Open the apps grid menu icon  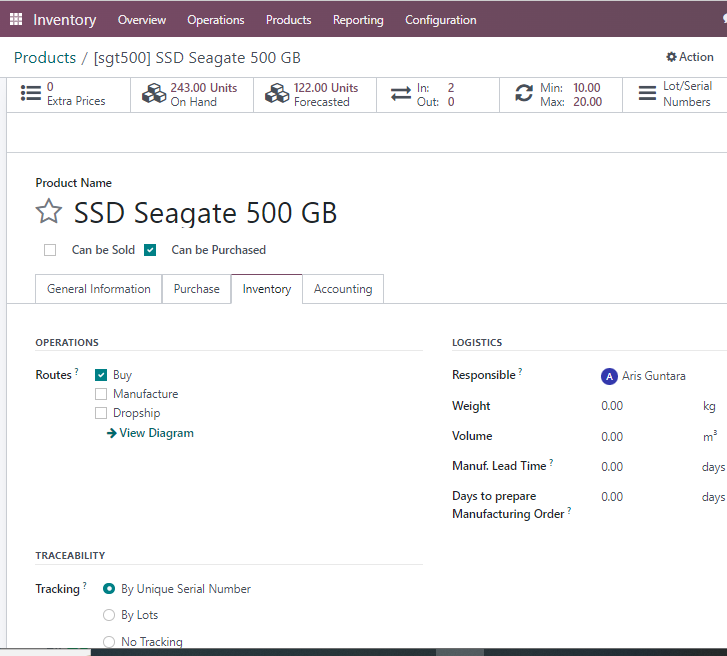click(16, 19)
